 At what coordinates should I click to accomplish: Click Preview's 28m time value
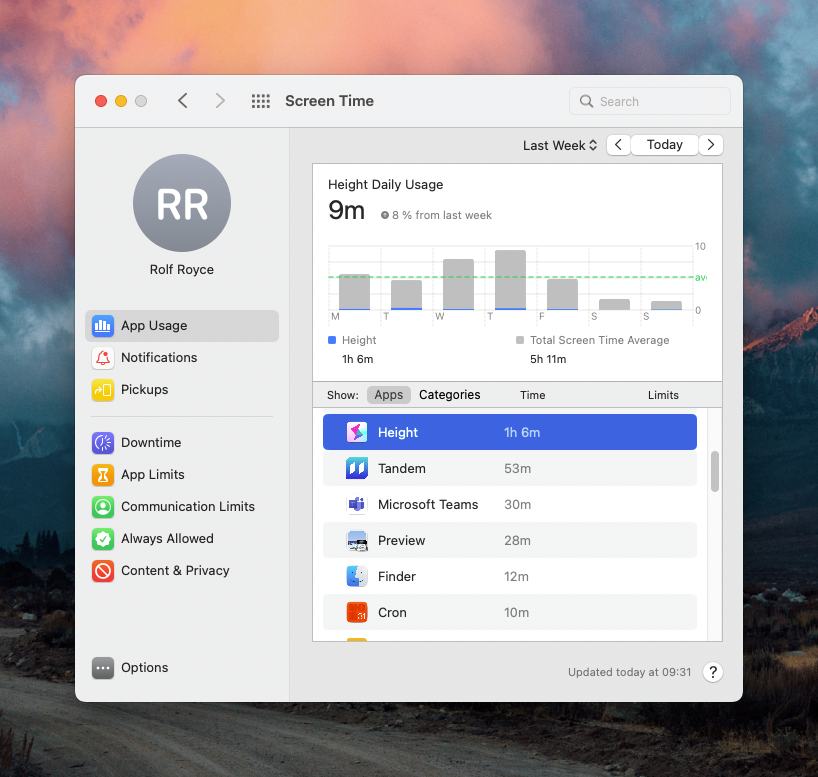coord(518,541)
